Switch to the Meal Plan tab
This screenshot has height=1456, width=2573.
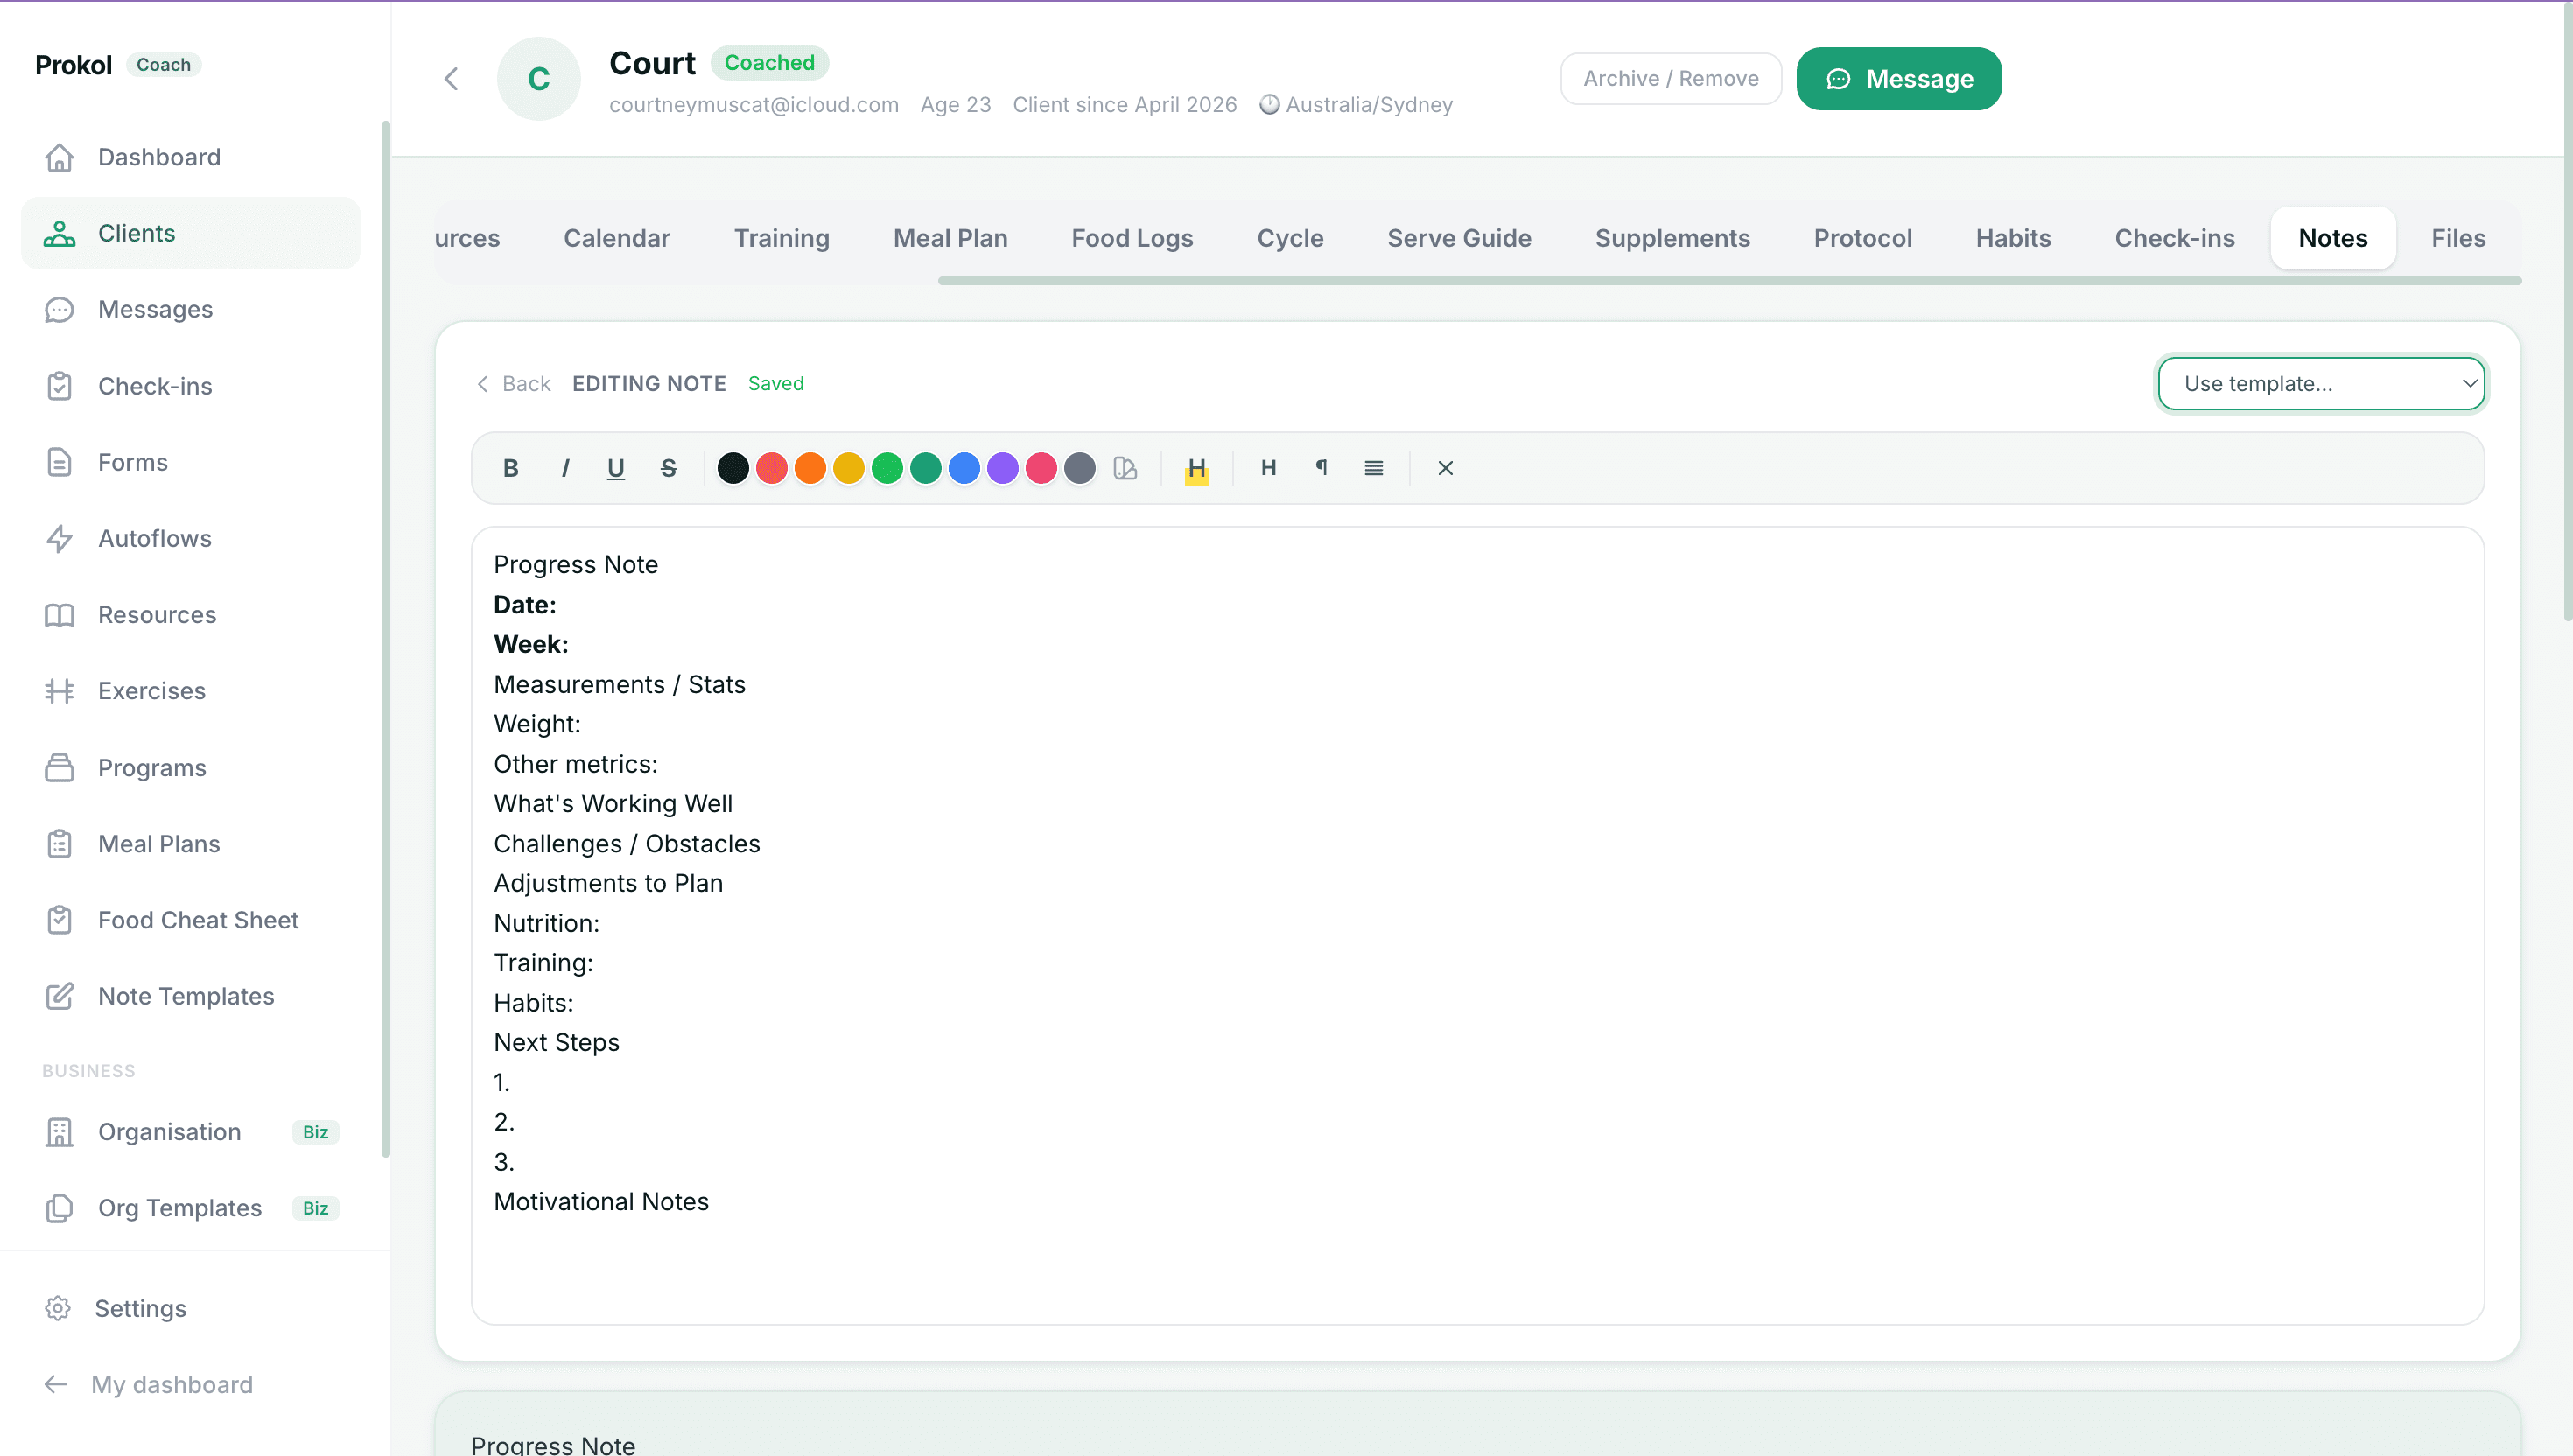pos(950,238)
